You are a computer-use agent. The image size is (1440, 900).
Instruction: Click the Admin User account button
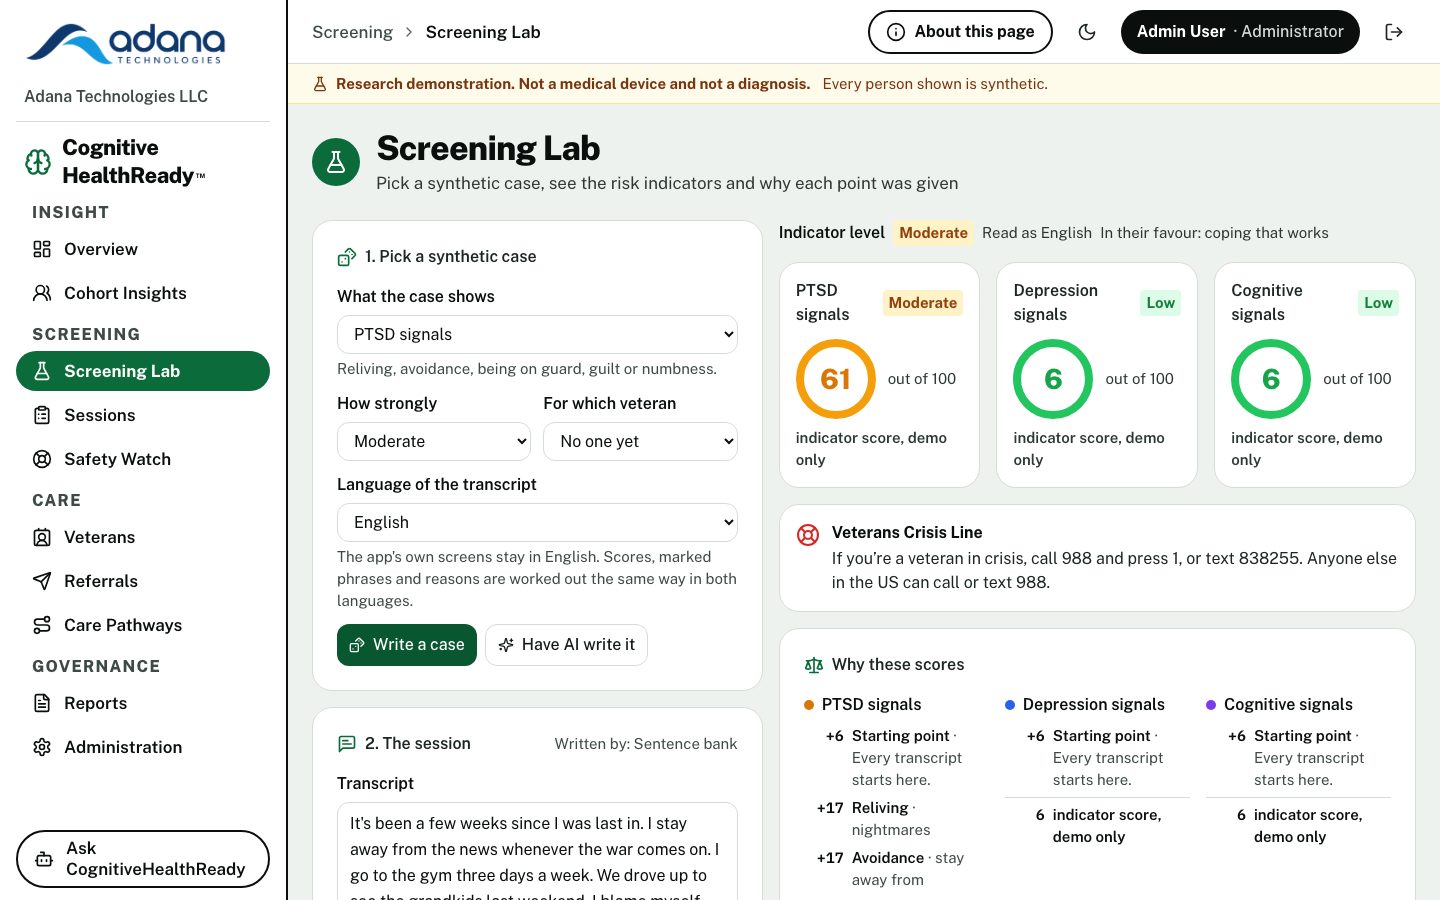[x=1240, y=32]
